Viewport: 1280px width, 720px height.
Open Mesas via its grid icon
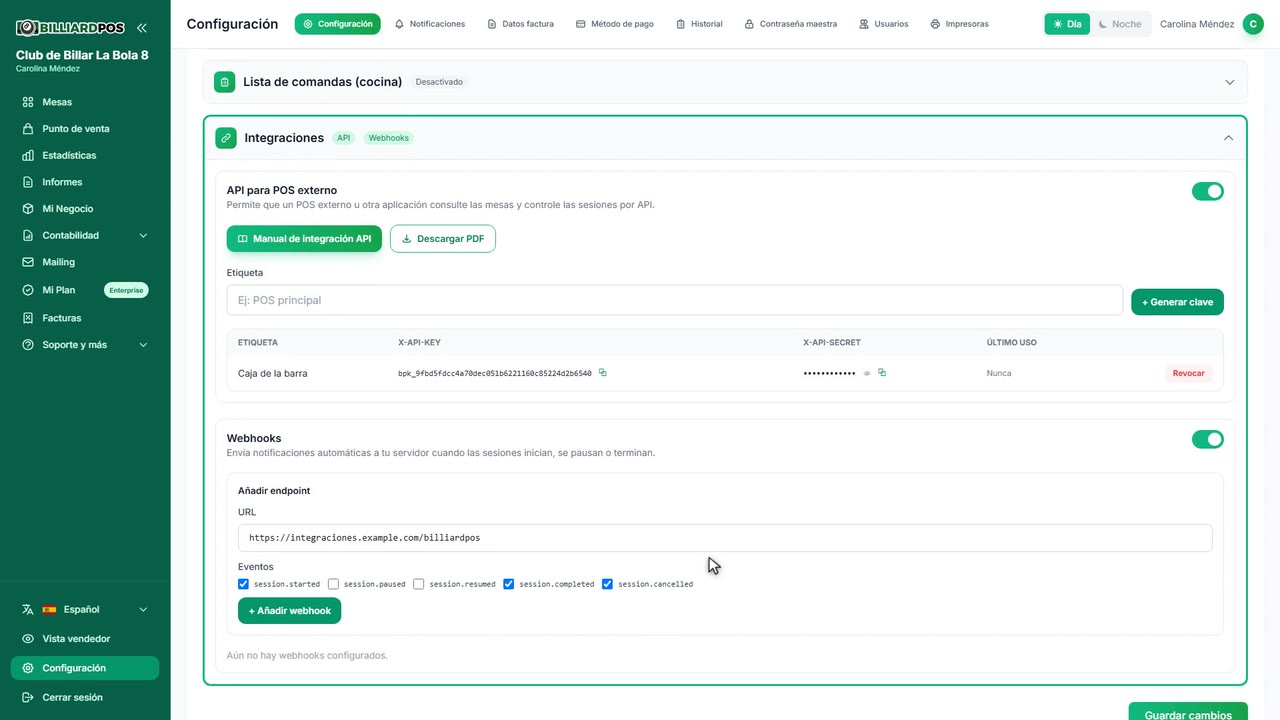[28, 102]
